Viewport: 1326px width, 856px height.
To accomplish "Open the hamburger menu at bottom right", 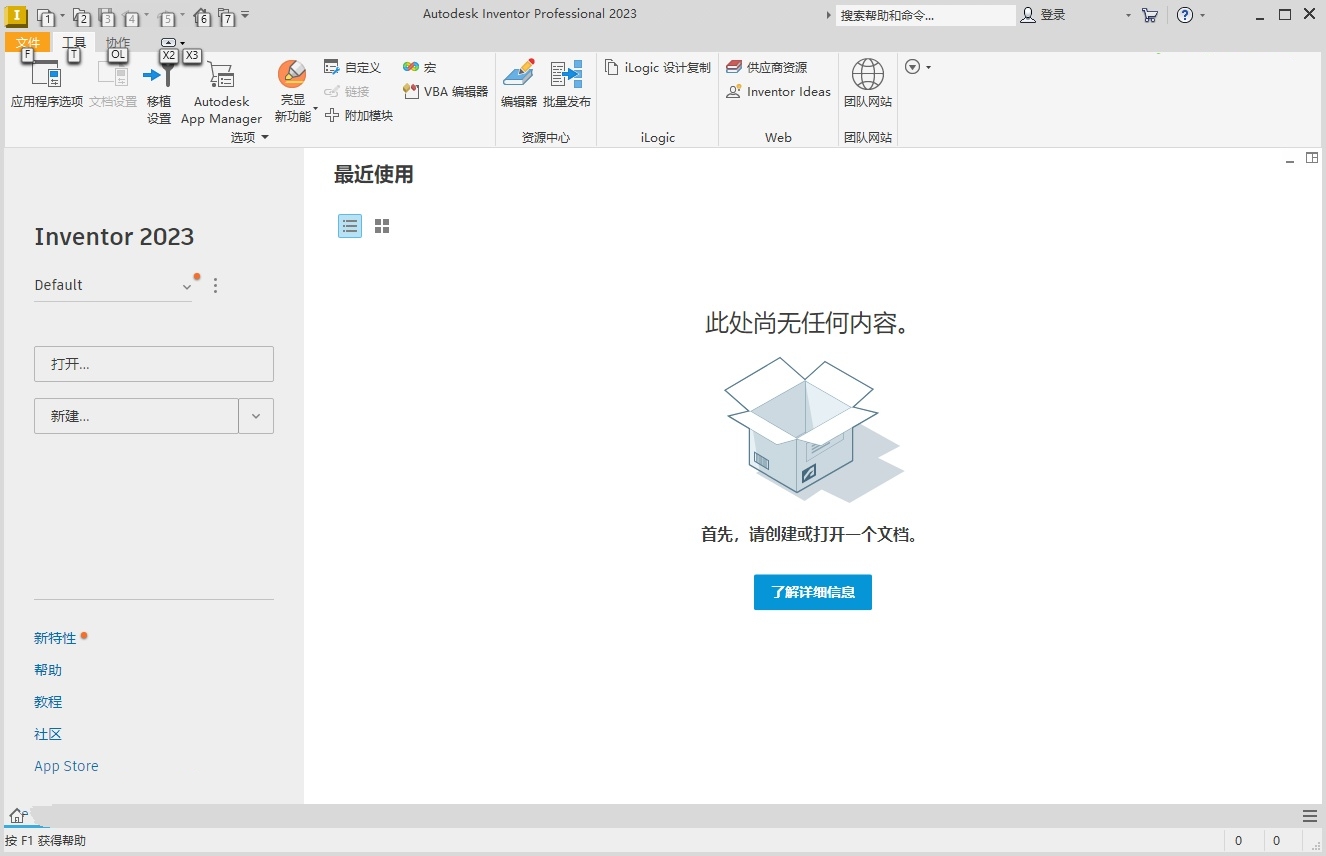I will [x=1310, y=816].
